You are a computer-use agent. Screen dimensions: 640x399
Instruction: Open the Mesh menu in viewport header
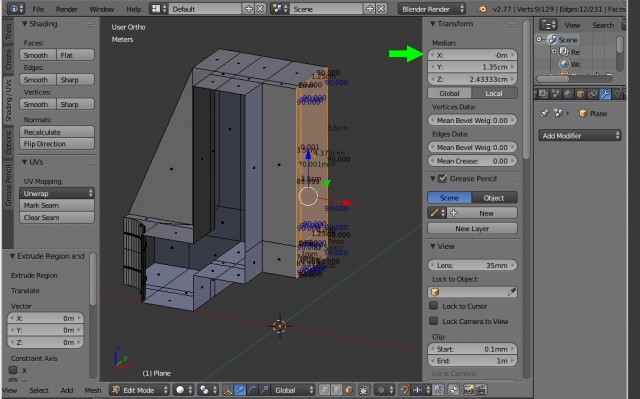[93, 390]
